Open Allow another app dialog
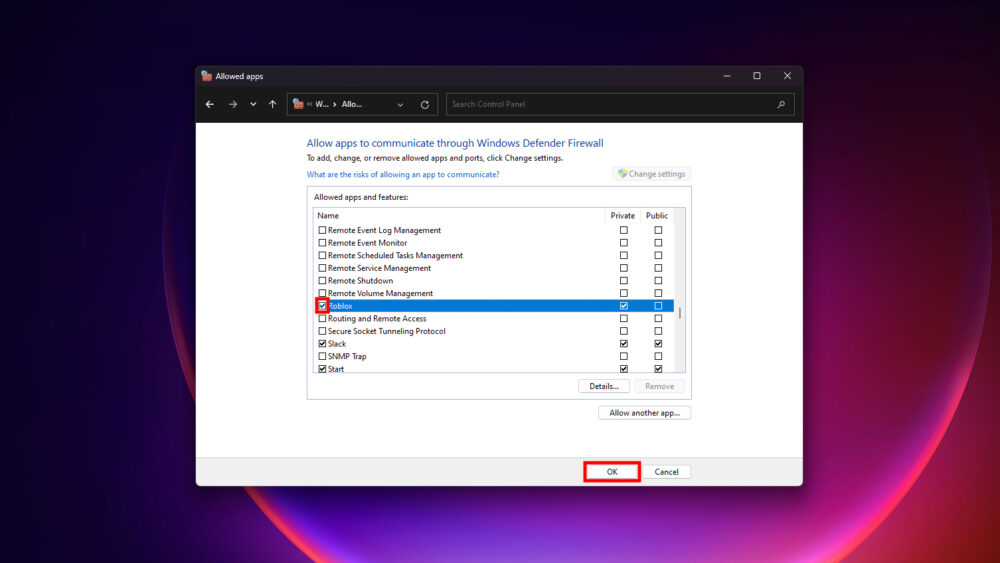1000x563 pixels. pyautogui.click(x=644, y=413)
